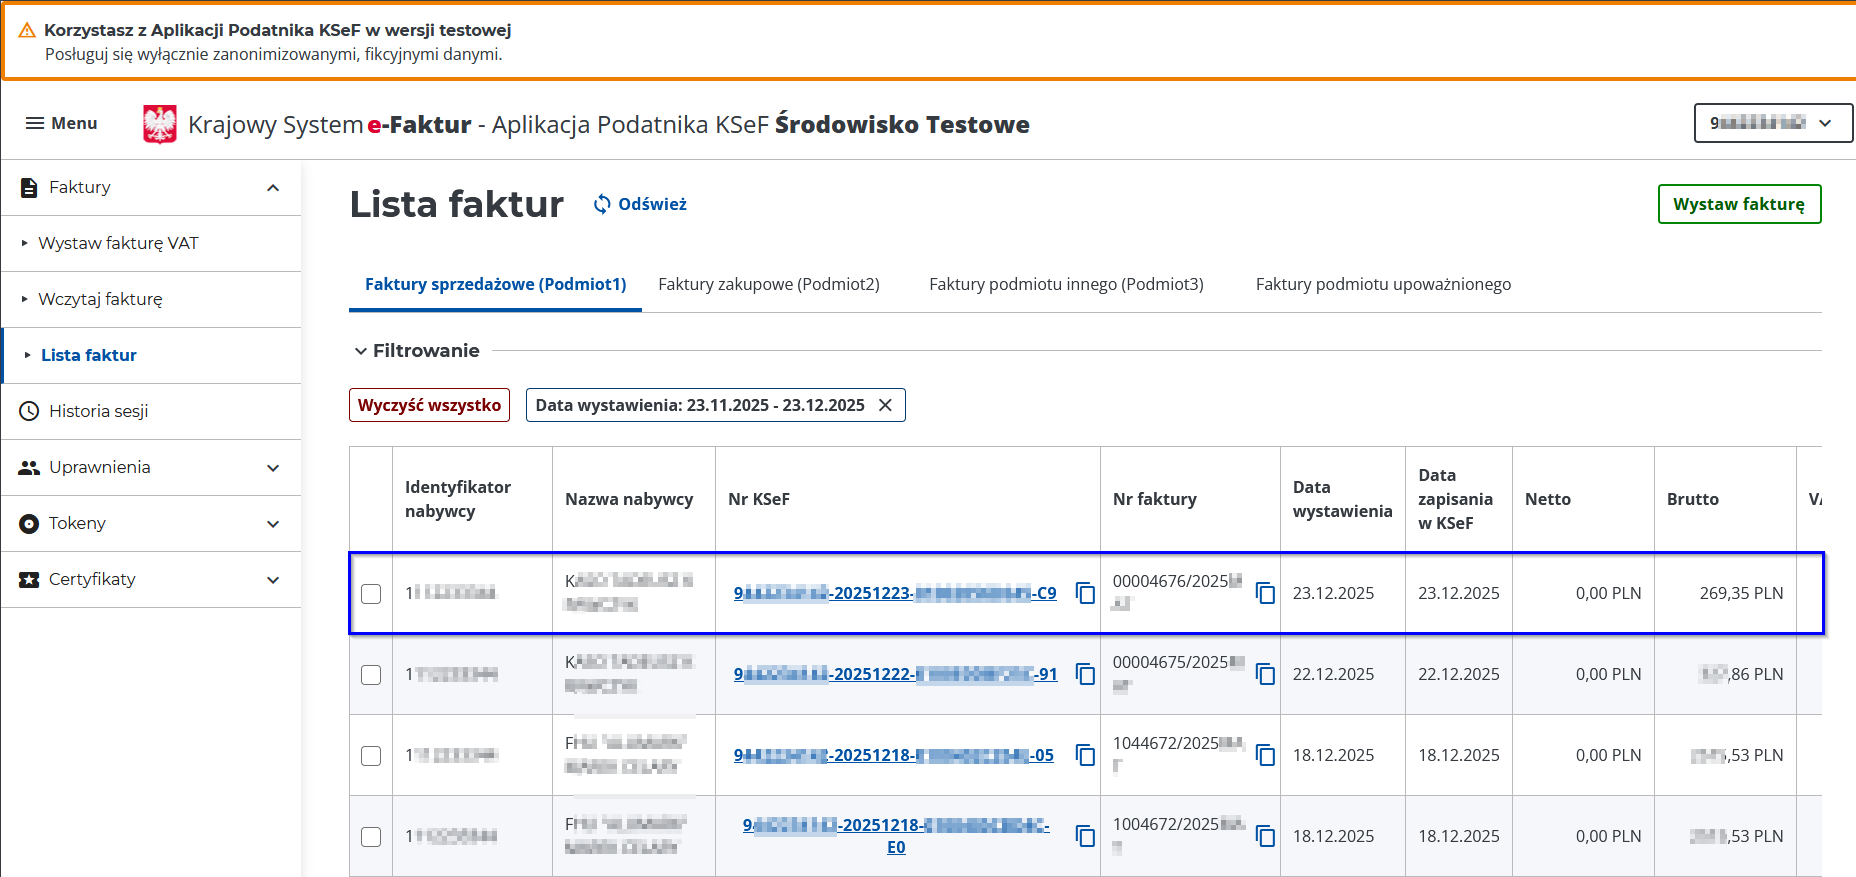This screenshot has height=877, width=1856.
Task: Open the hamburger Menu icon
Action: click(x=35, y=123)
